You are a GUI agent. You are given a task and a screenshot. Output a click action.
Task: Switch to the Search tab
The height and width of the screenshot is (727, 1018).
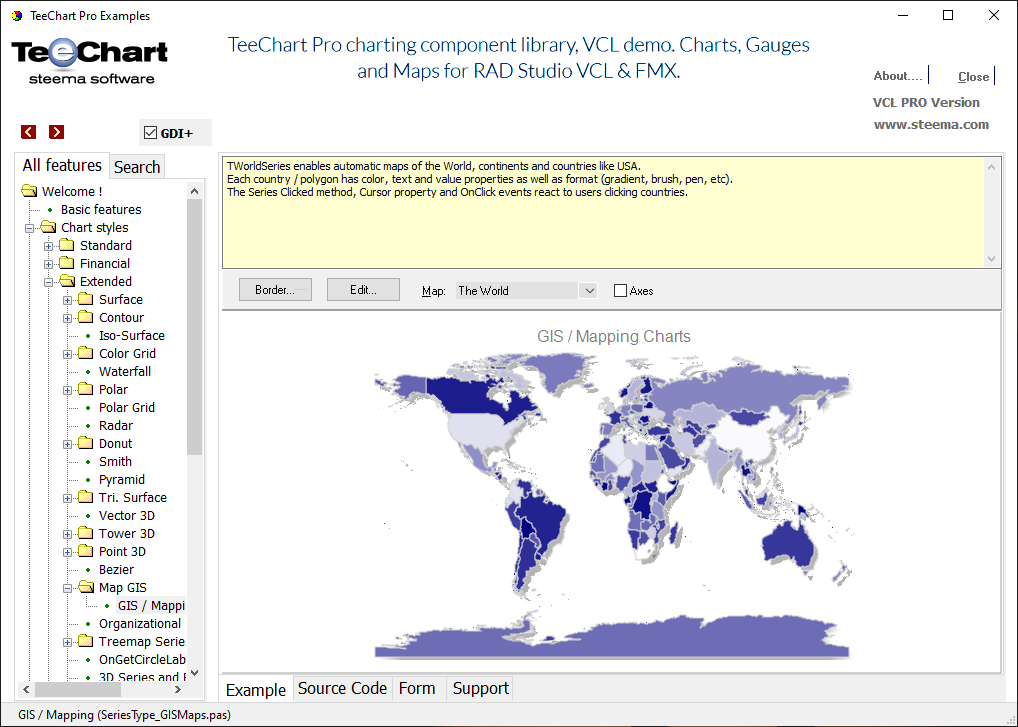[137, 167]
